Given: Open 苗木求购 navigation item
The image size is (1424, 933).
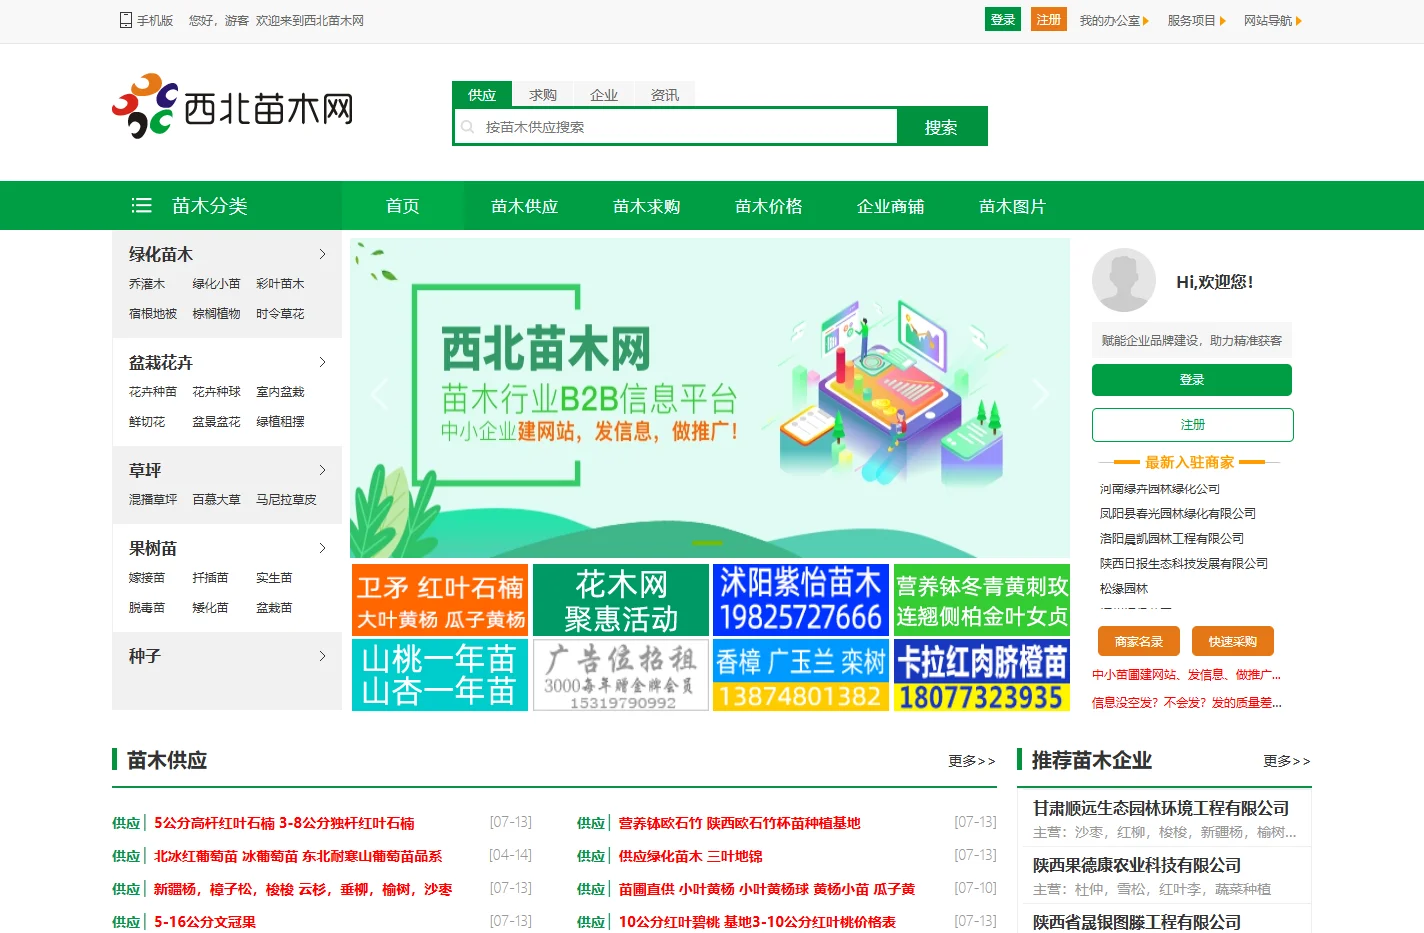Looking at the screenshot, I should (647, 206).
